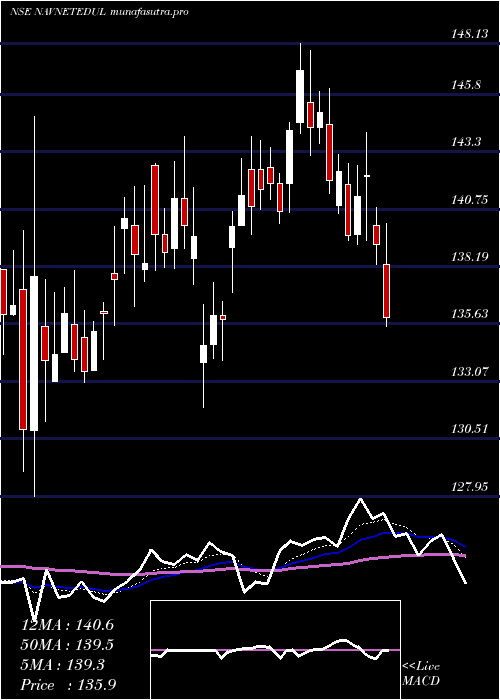The height and width of the screenshot is (700, 500).
Task: Open the MACD inset chart box
Action: pyautogui.click(x=275, y=650)
